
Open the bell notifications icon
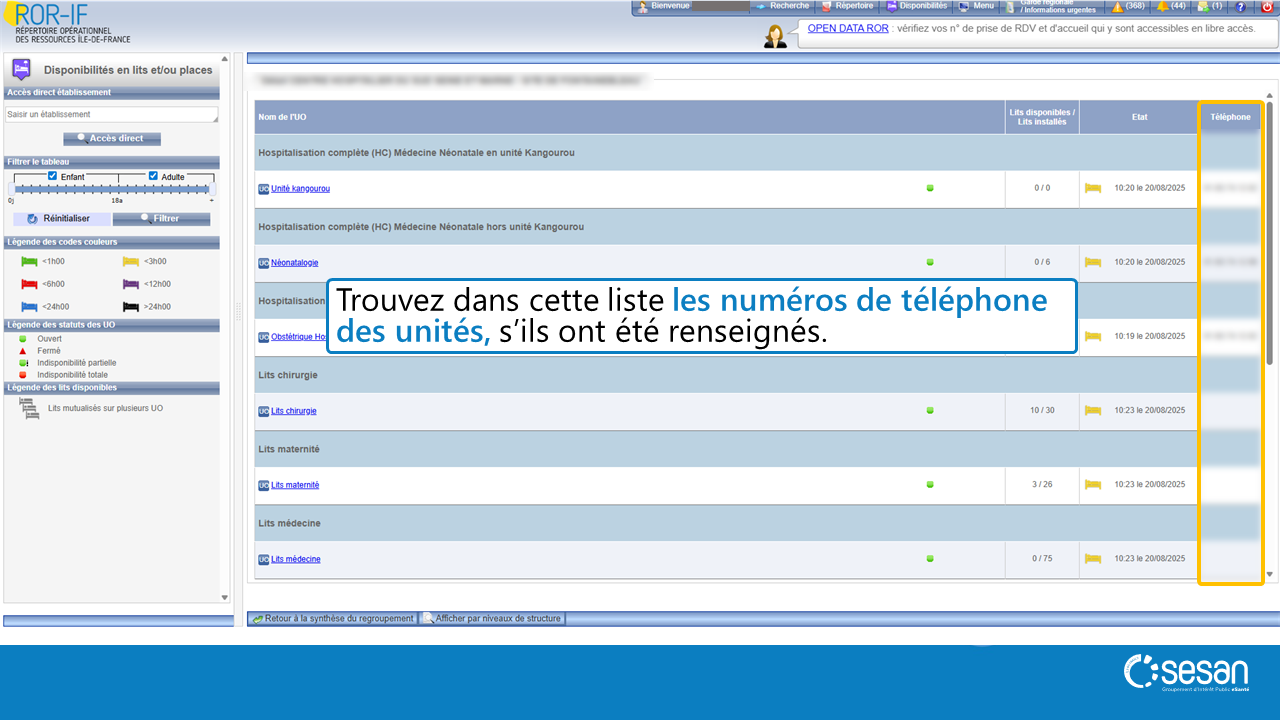(1163, 6)
